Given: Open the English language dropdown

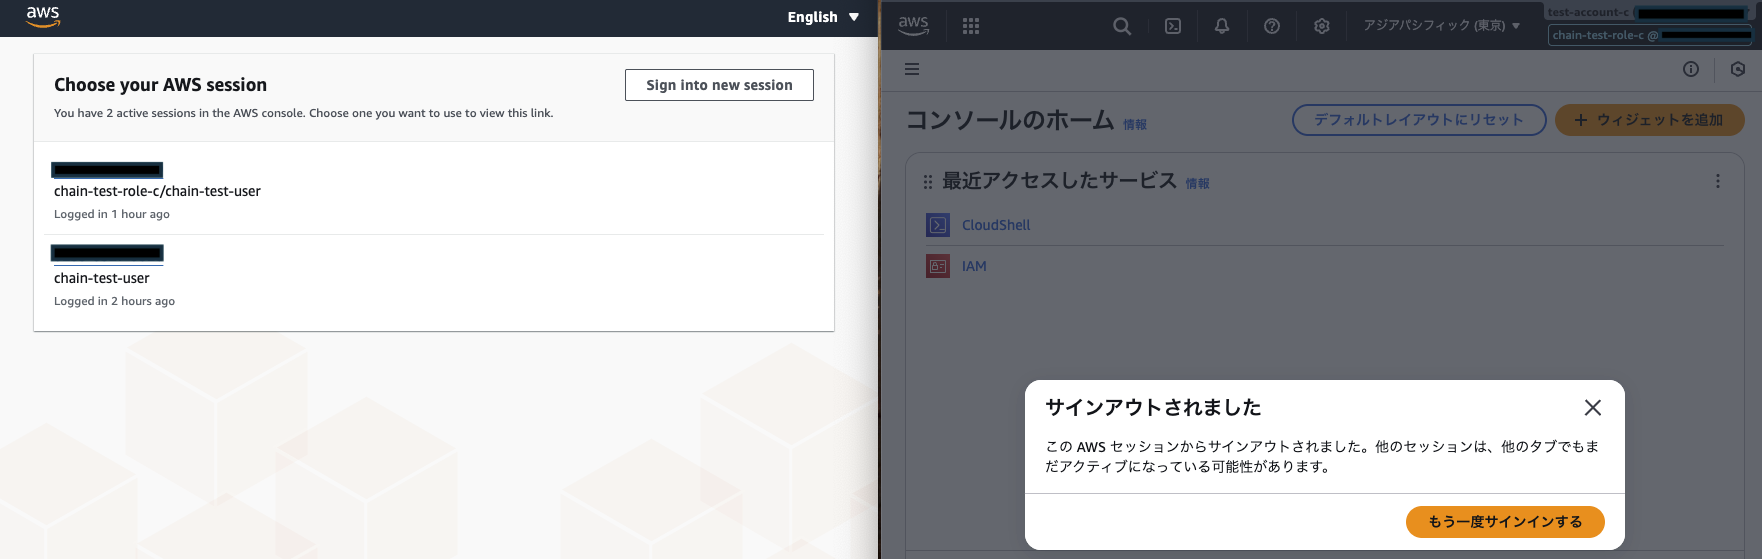Looking at the screenshot, I should (x=823, y=17).
